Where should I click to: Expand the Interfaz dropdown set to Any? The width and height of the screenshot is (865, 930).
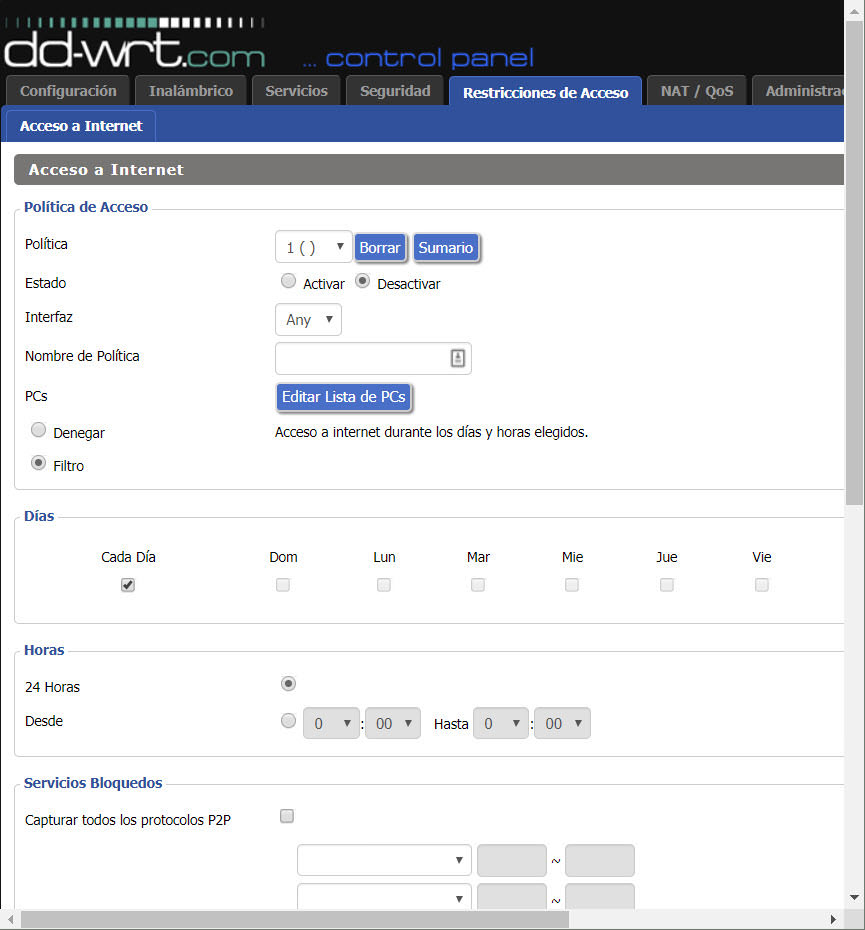pos(308,320)
